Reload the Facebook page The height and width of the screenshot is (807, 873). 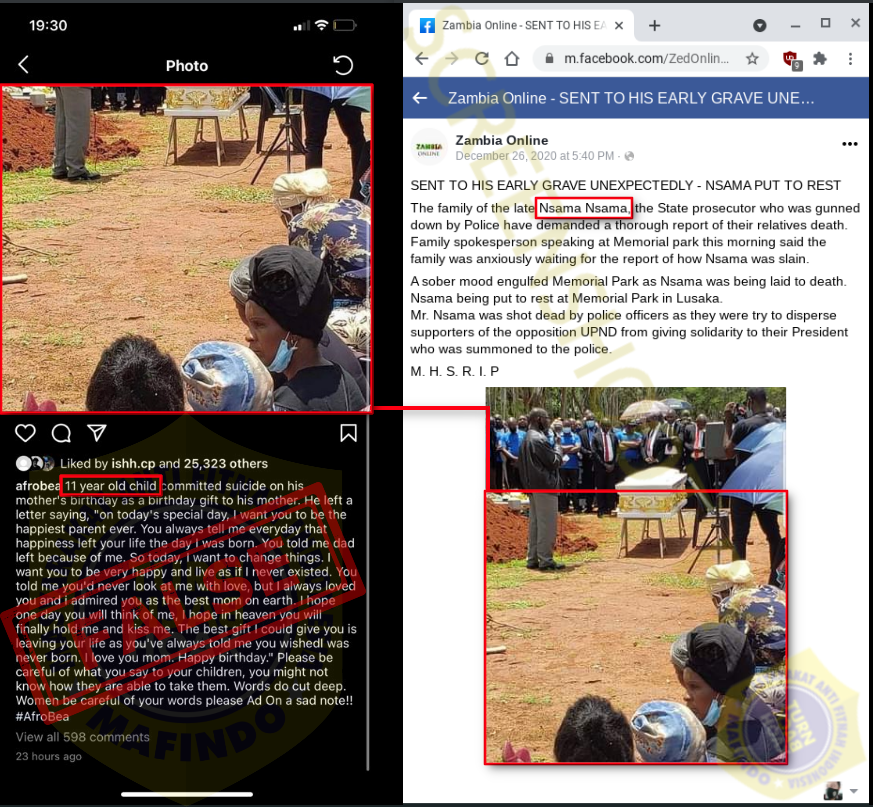point(482,58)
